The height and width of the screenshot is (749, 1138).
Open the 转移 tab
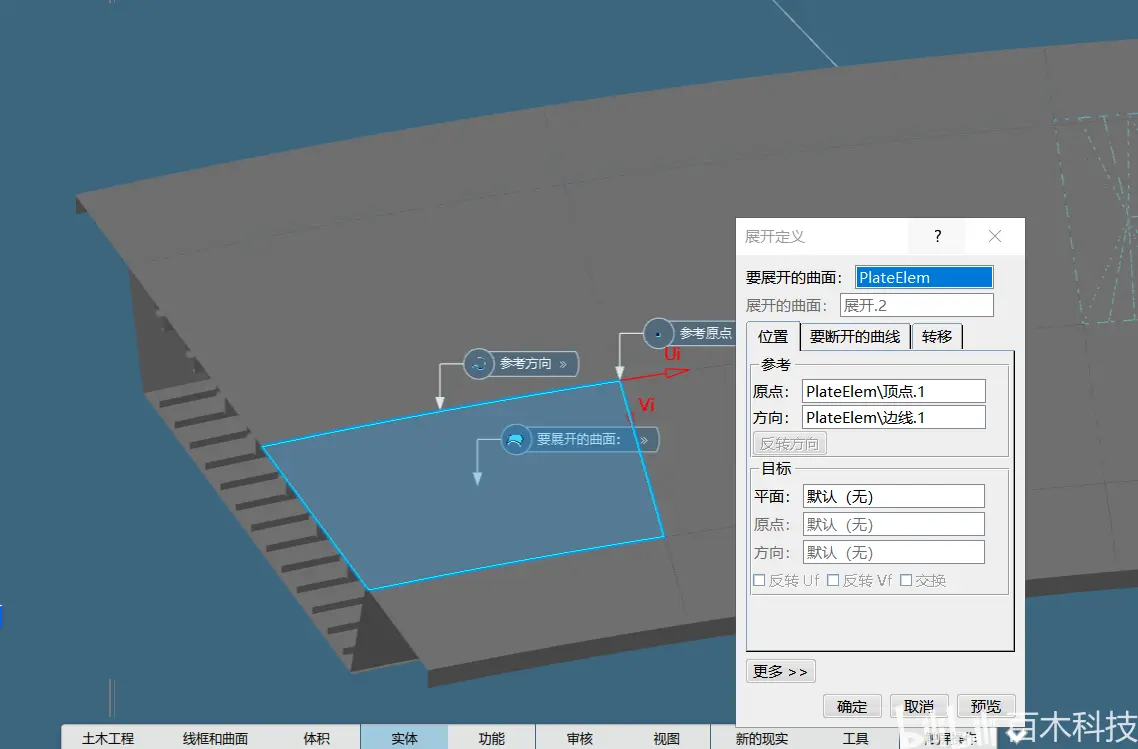(x=937, y=337)
